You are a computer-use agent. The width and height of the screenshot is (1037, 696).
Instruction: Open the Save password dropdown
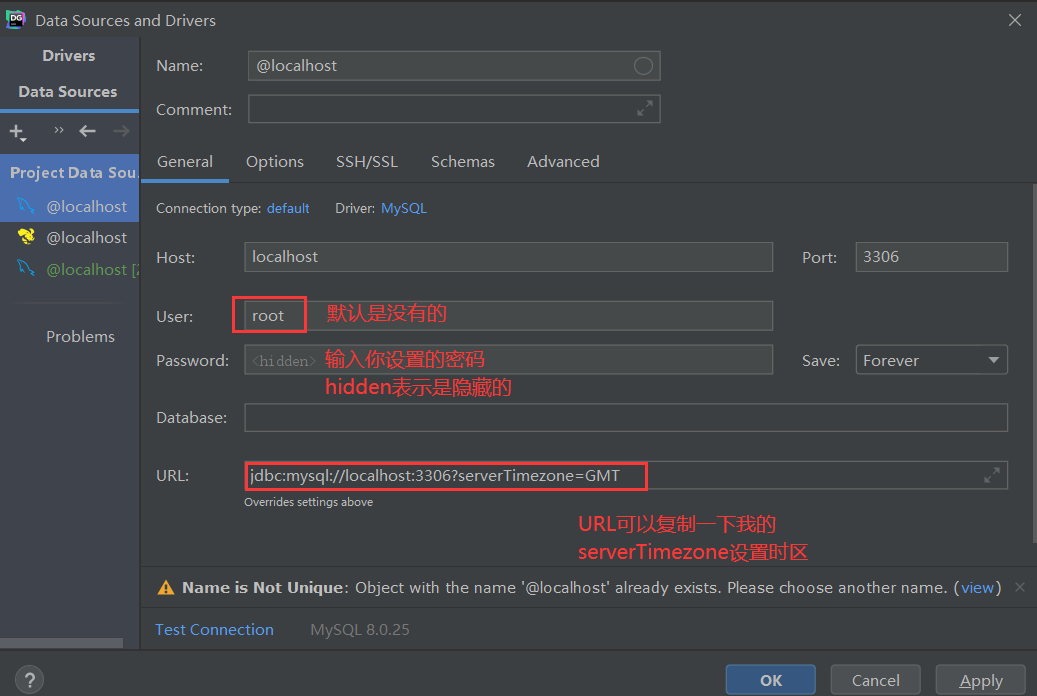pyautogui.click(x=931, y=360)
